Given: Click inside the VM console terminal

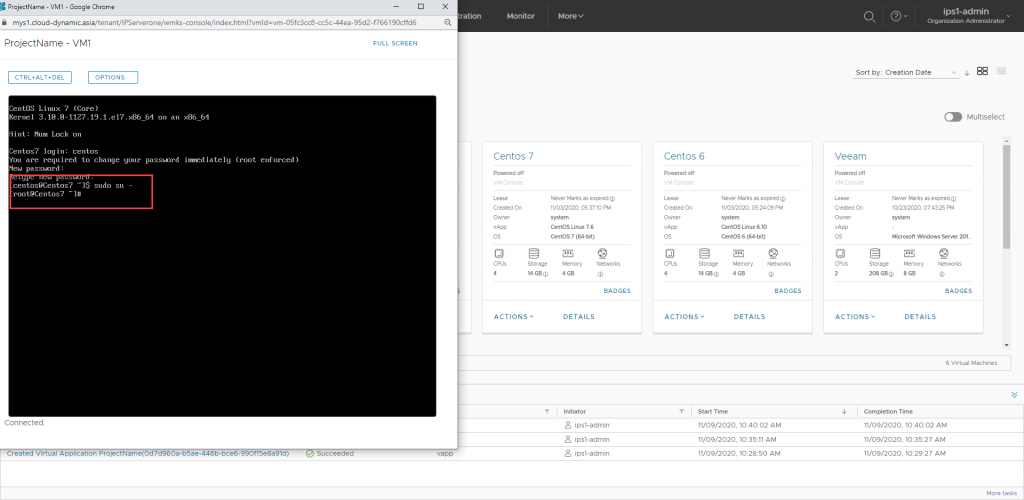Looking at the screenshot, I should coord(222,300).
